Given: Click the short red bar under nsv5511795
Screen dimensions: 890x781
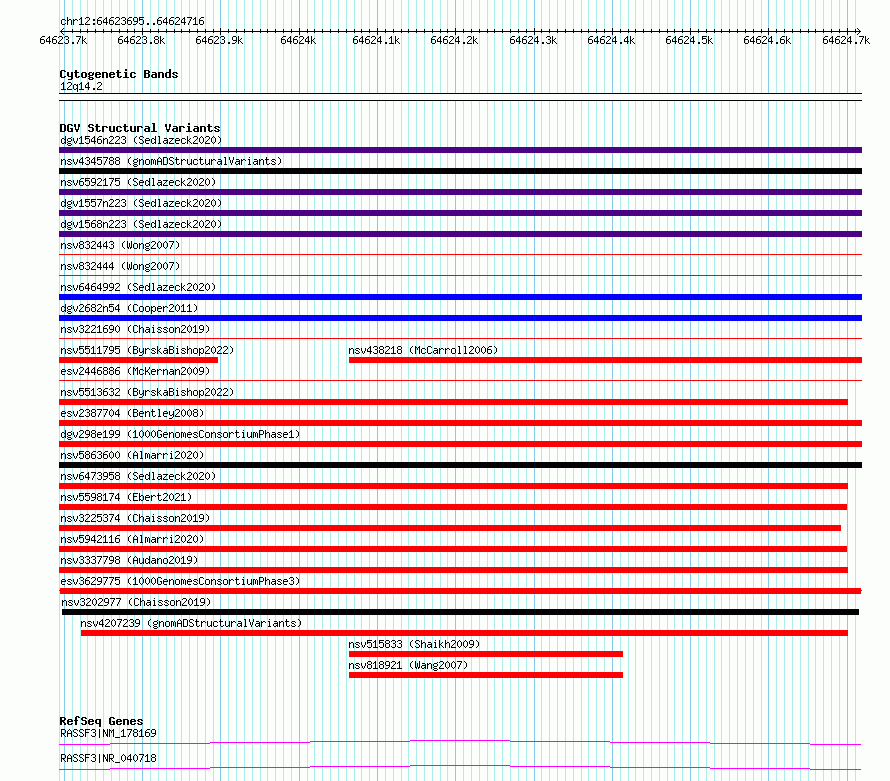Looking at the screenshot, I should coord(138,360).
